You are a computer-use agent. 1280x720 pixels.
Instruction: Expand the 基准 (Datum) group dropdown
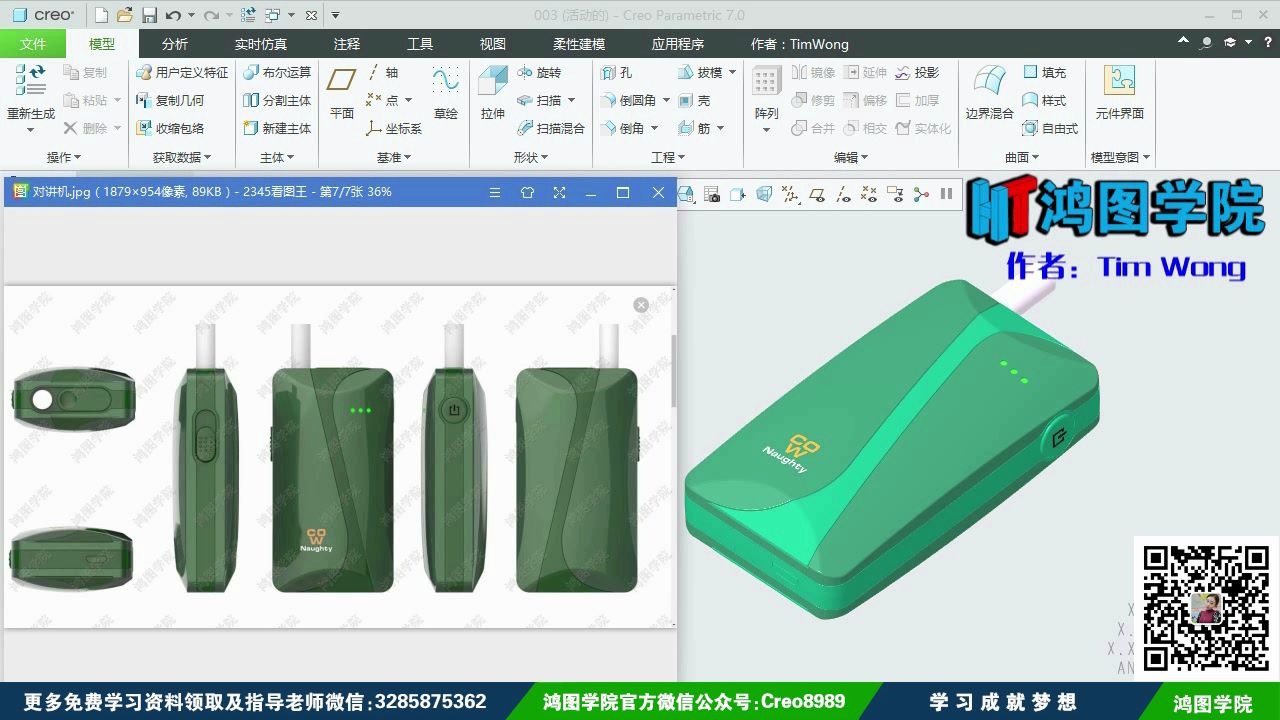coord(394,157)
